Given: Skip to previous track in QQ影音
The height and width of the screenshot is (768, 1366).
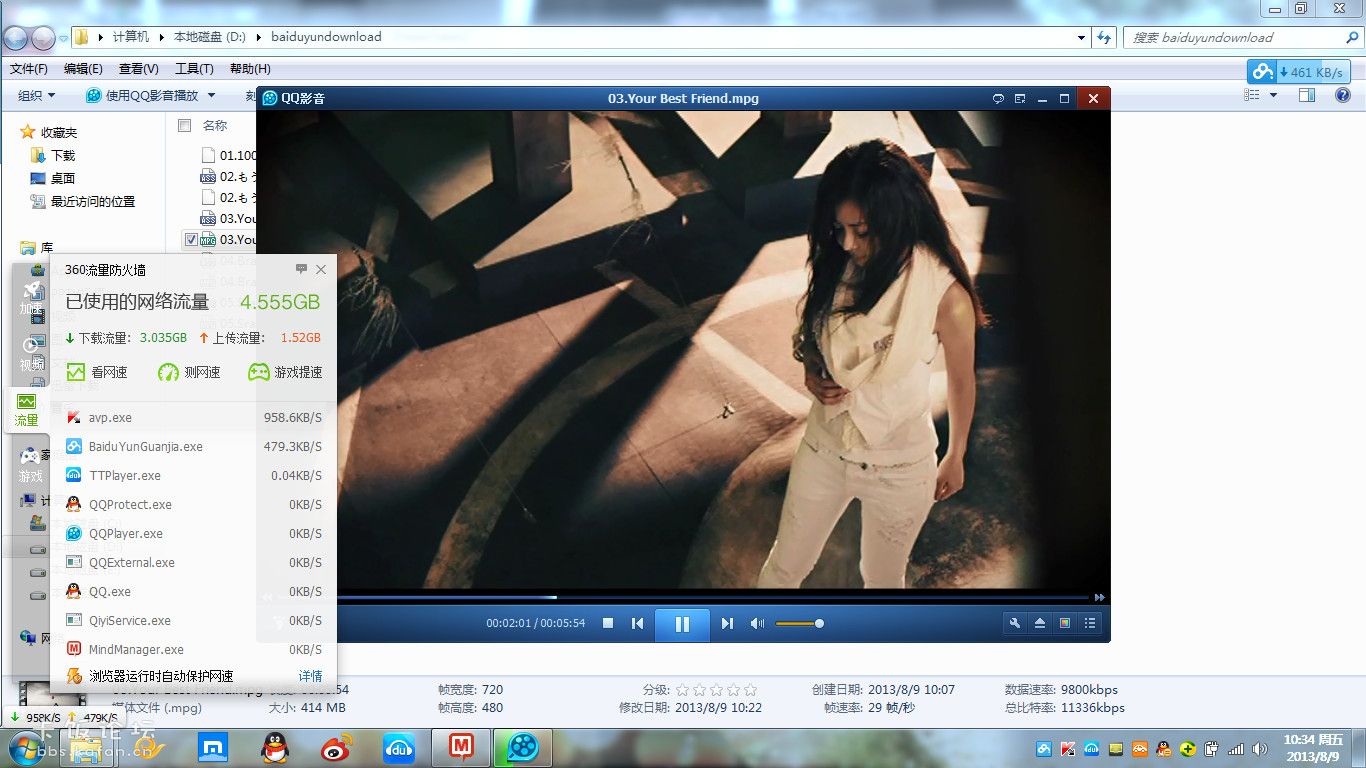Looking at the screenshot, I should point(637,624).
